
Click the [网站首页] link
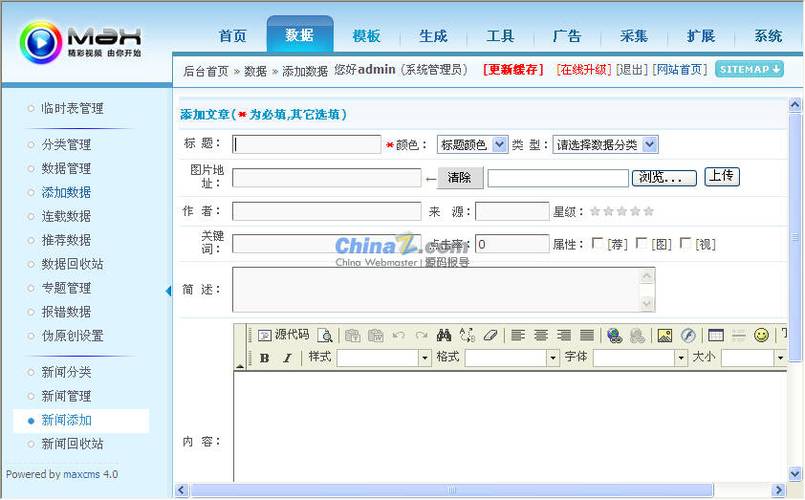pos(680,69)
